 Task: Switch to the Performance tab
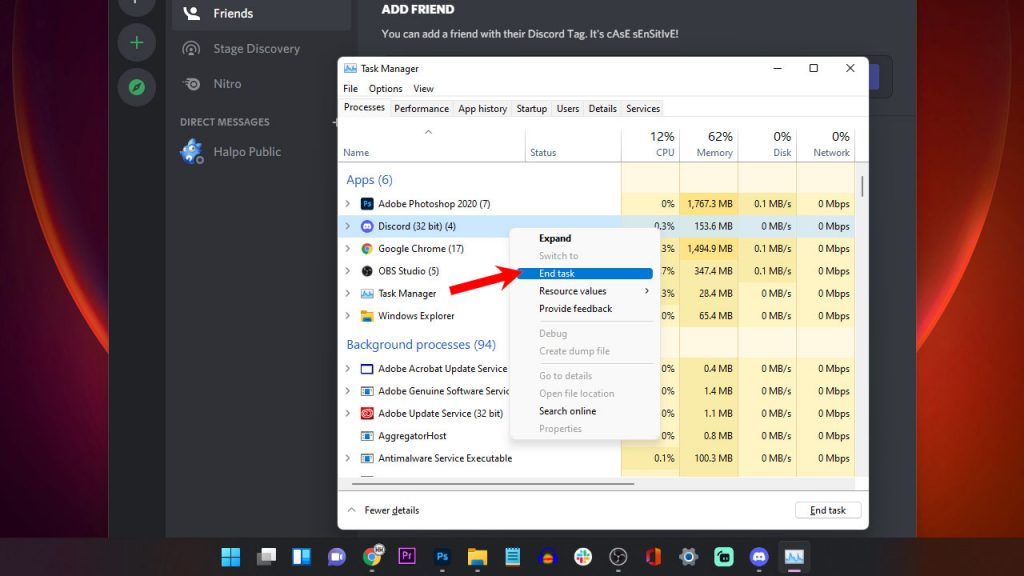[x=421, y=108]
